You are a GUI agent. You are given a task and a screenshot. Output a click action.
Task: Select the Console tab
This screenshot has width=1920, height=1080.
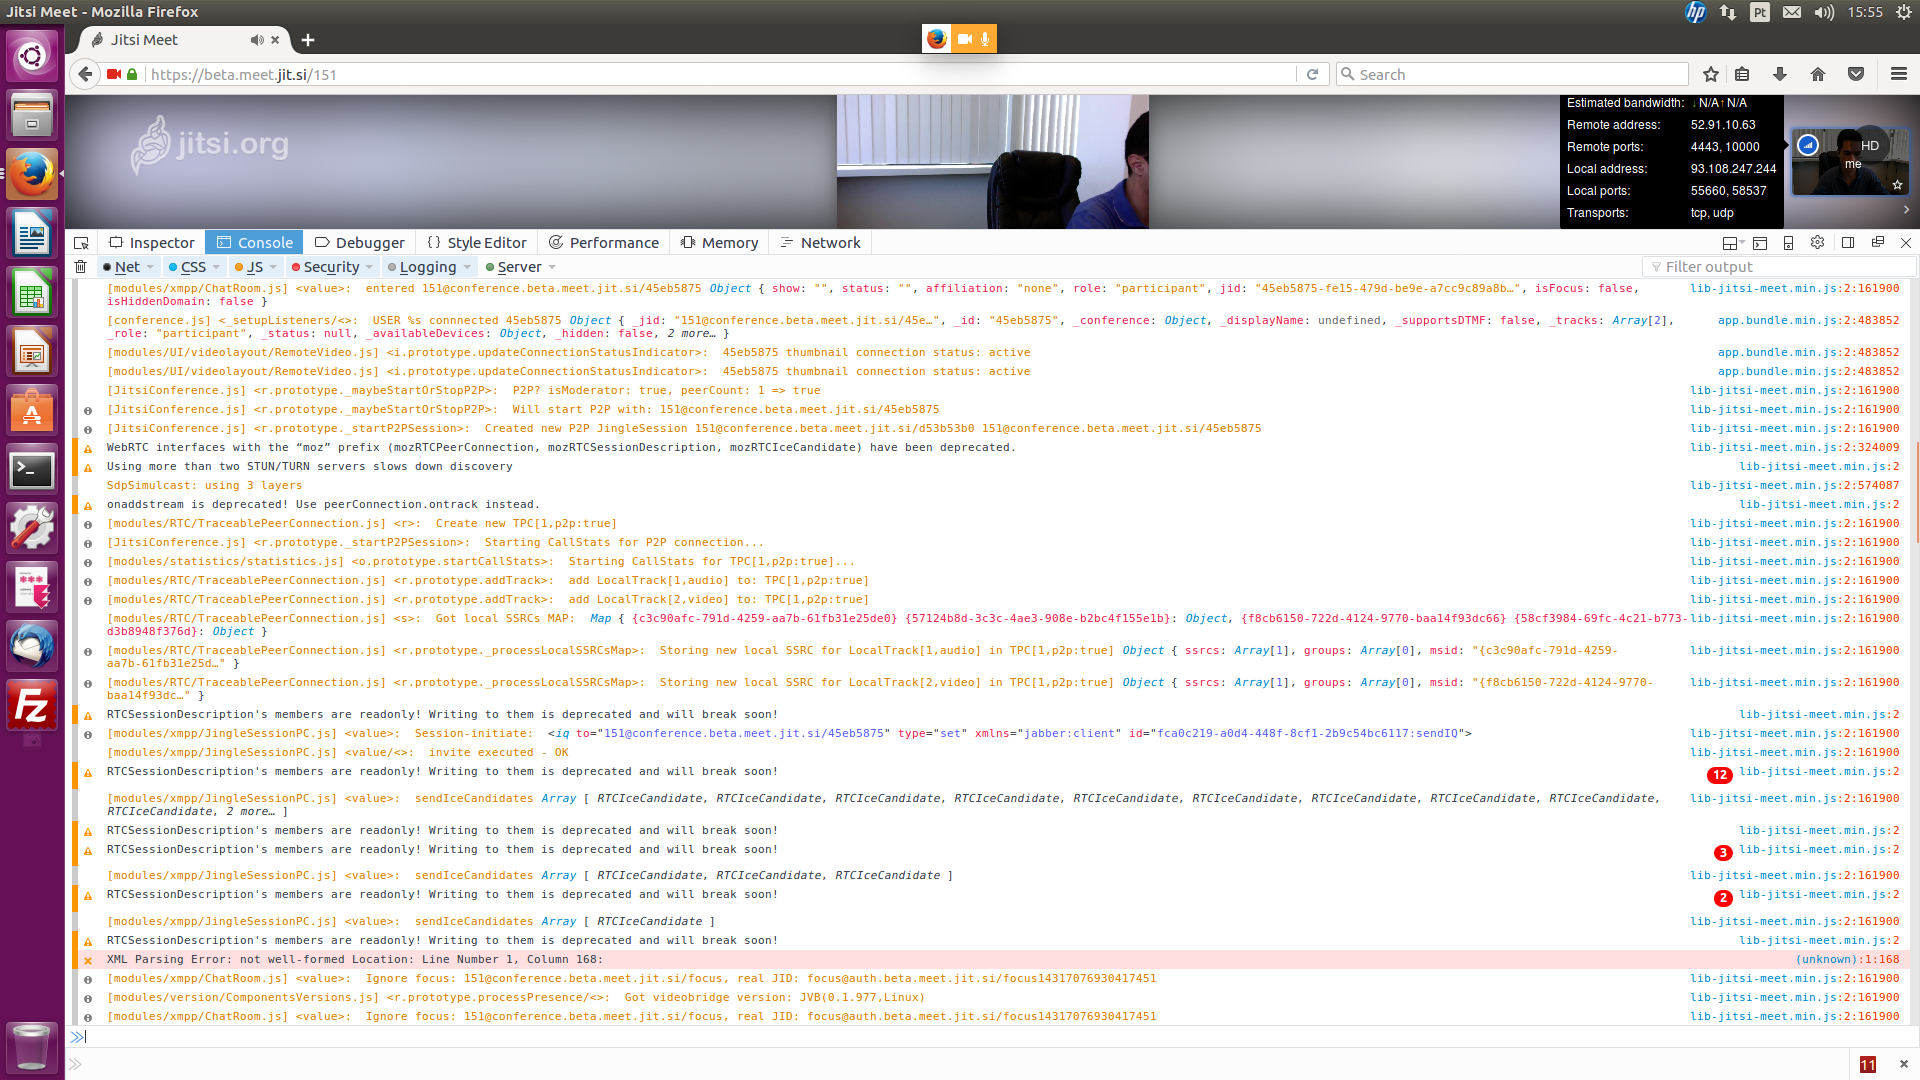[255, 243]
